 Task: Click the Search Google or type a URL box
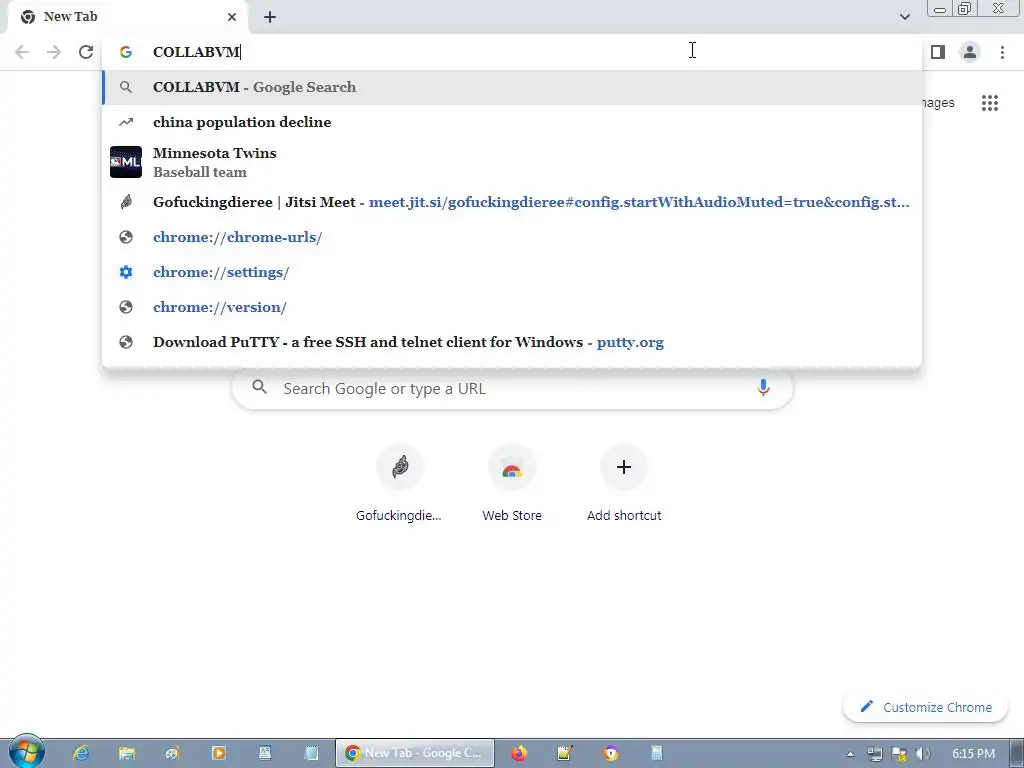[x=512, y=389]
